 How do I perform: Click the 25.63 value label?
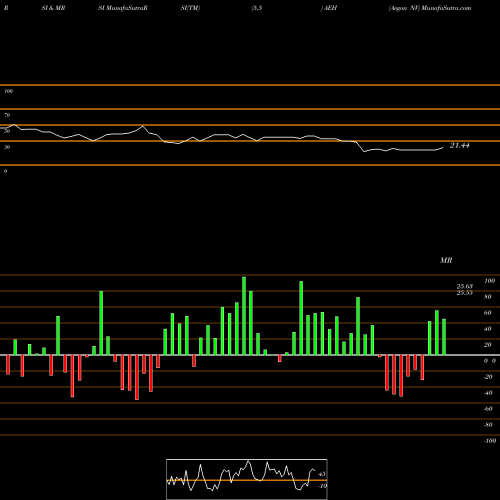(465, 286)
